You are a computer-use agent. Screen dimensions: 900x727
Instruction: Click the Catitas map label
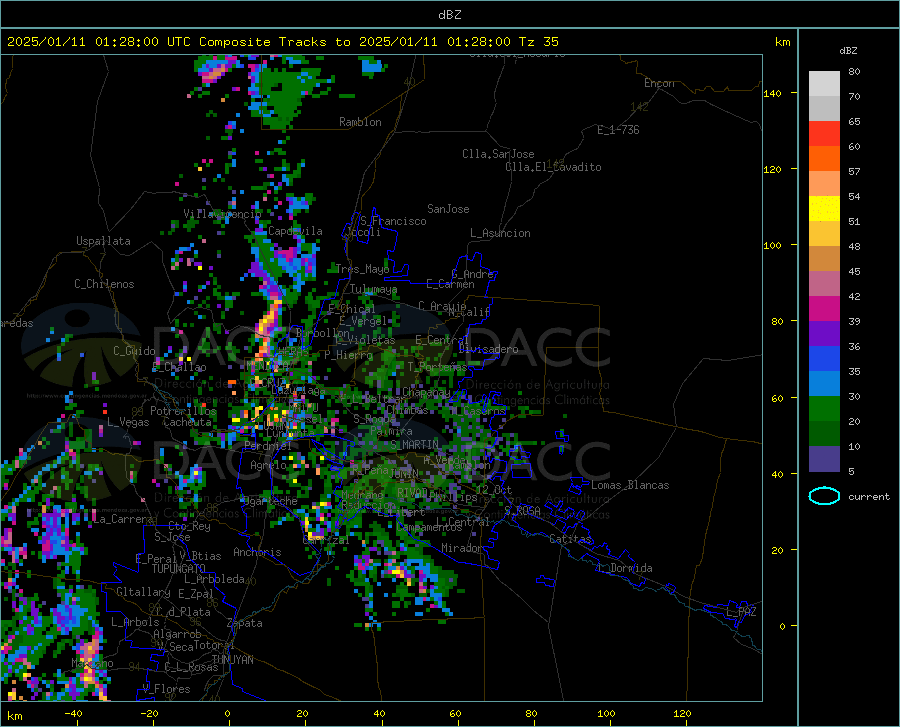click(570, 539)
